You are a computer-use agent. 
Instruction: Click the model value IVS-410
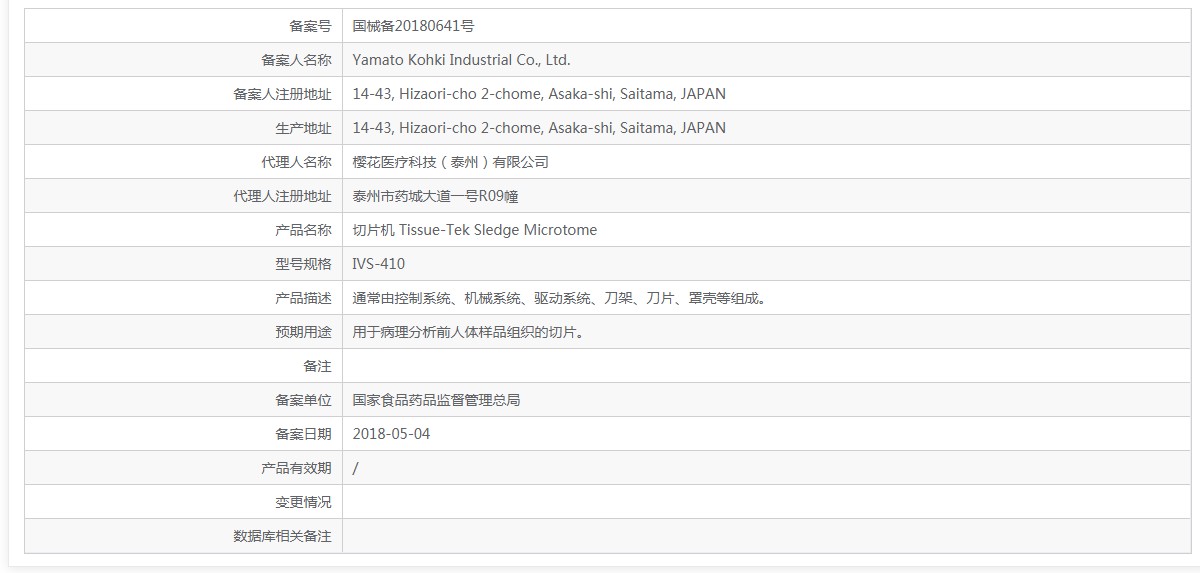379,264
